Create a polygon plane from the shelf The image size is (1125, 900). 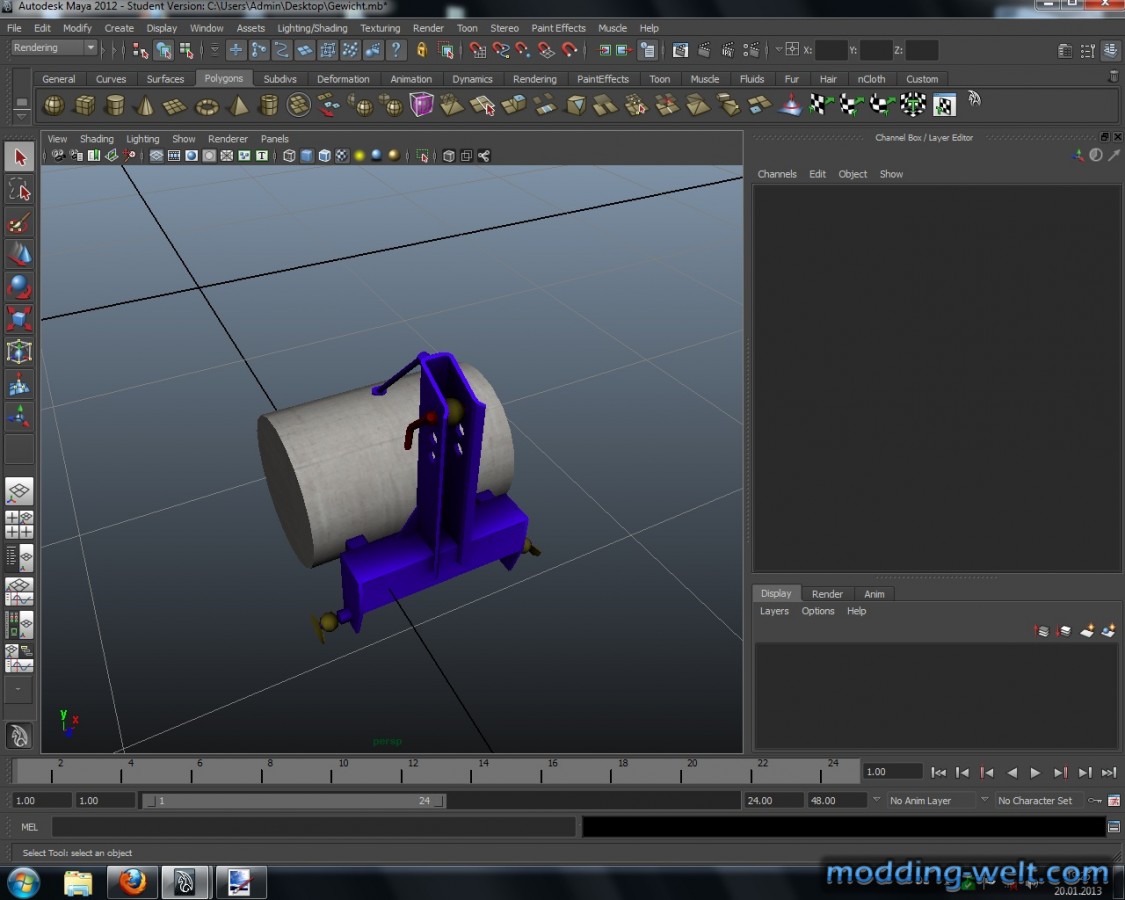[x=176, y=106]
